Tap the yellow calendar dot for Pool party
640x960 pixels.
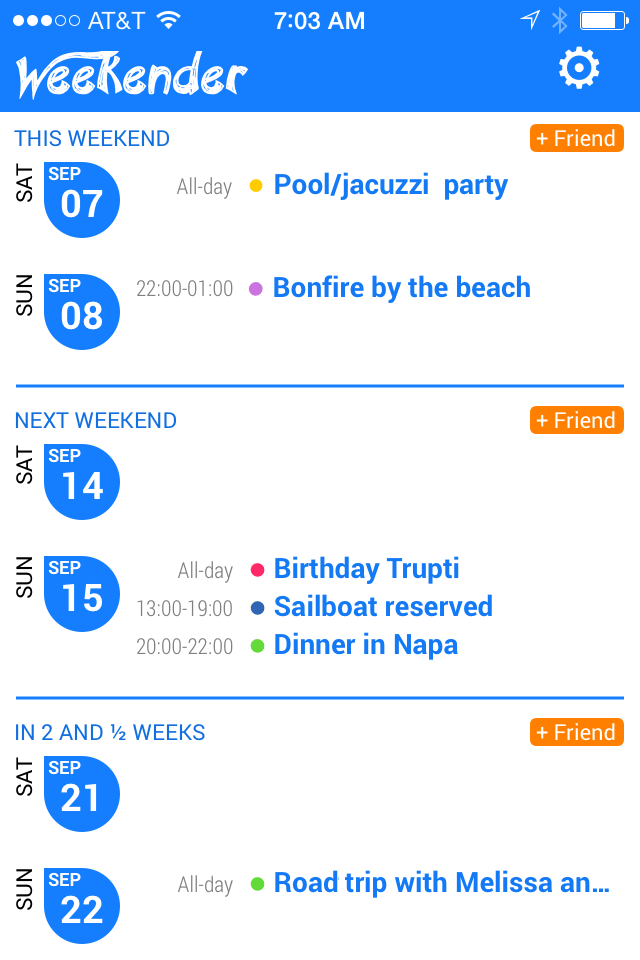[x=257, y=186]
